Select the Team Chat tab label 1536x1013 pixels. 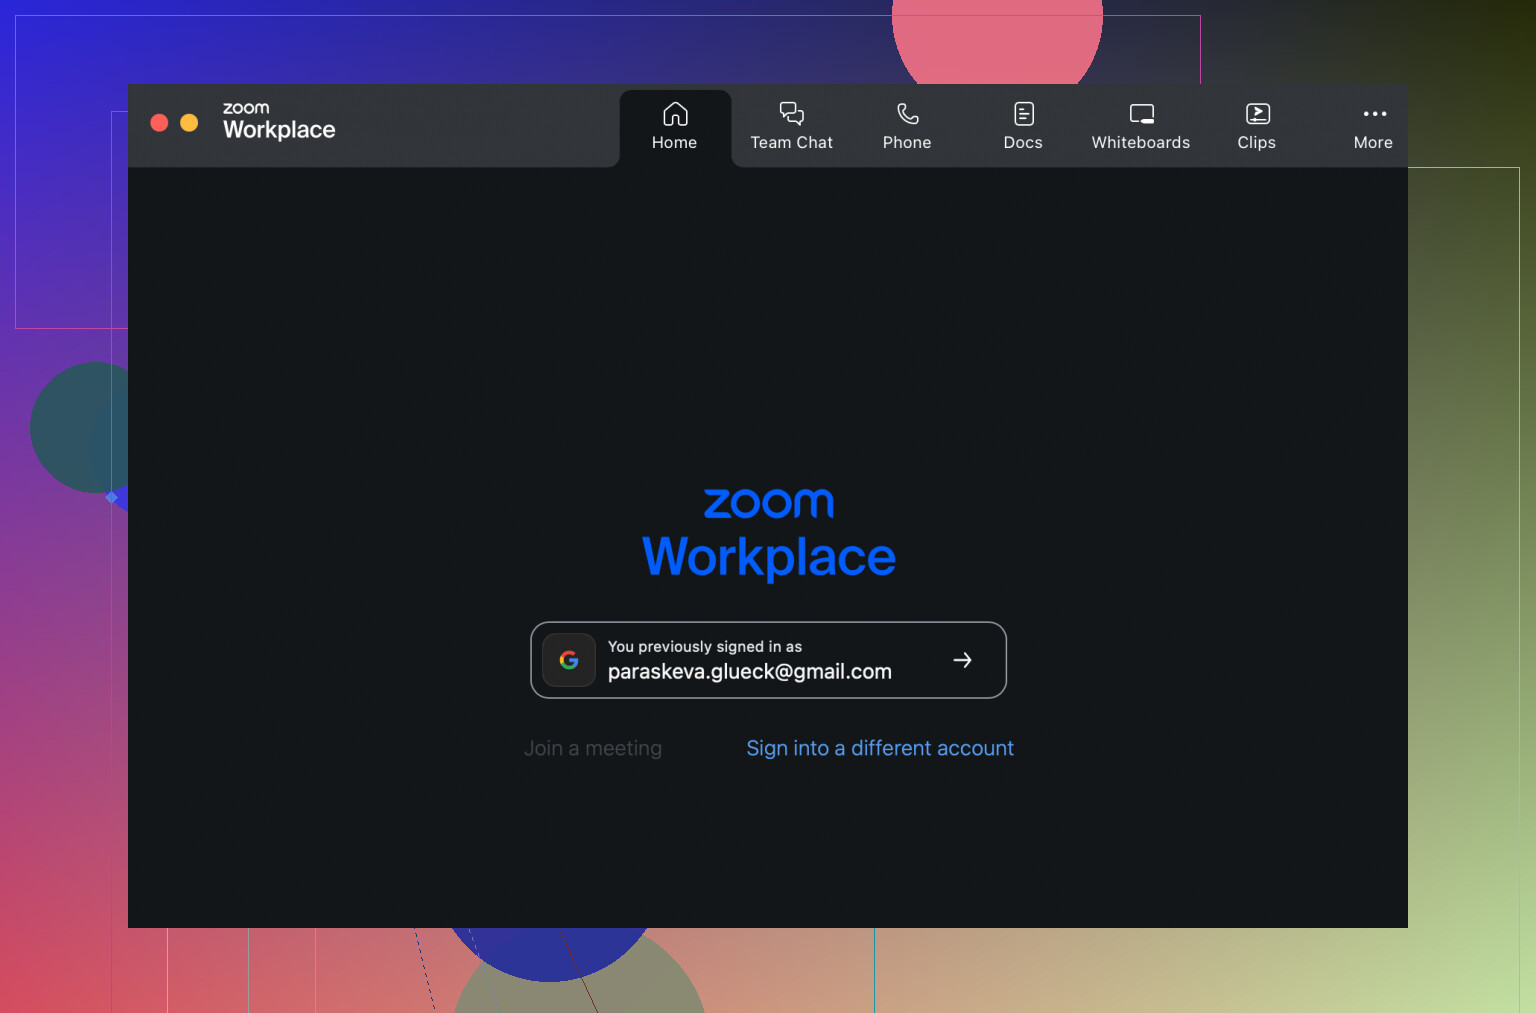coord(791,143)
